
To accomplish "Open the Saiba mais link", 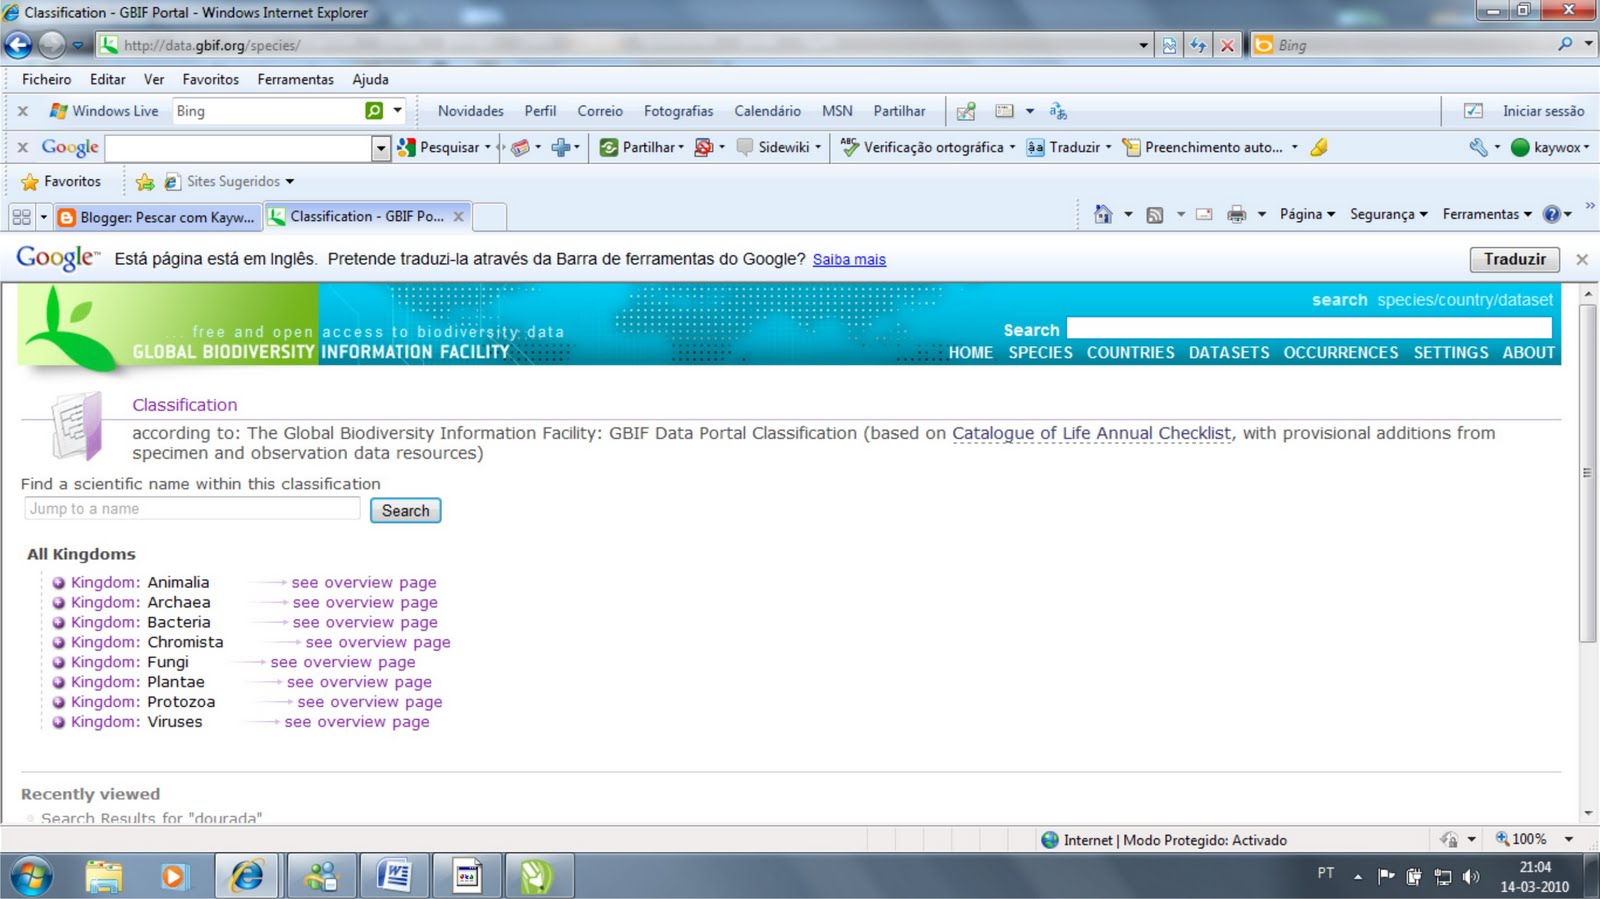I will 849,260.
